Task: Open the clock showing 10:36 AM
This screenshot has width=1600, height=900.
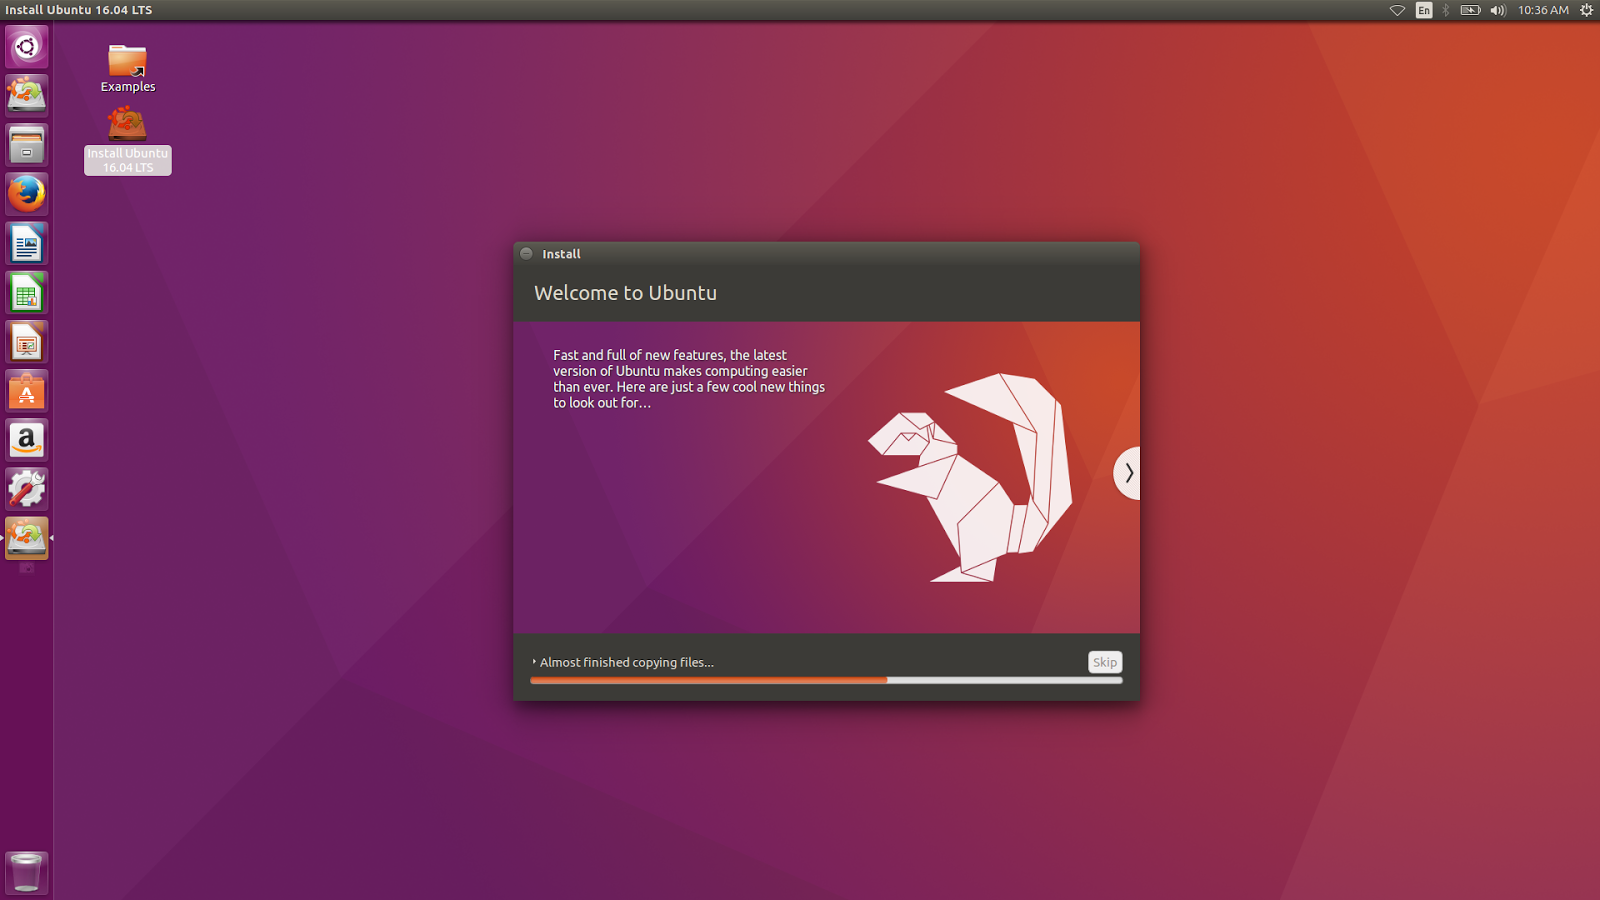Action: [1543, 10]
